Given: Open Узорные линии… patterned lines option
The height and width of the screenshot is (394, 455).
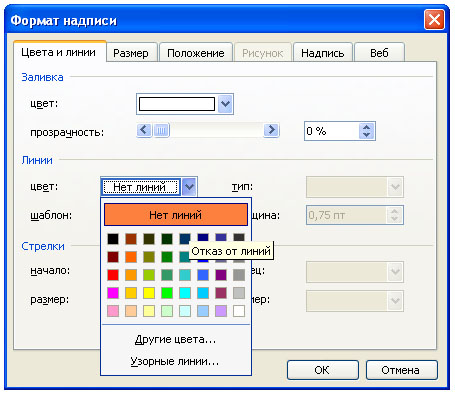Looking at the screenshot, I should (x=176, y=361).
